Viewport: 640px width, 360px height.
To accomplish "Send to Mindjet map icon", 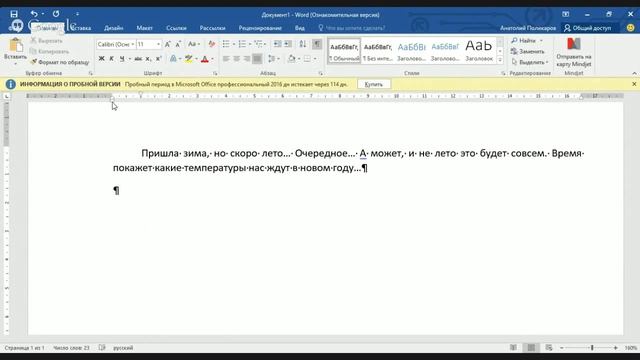I will coord(573,52).
